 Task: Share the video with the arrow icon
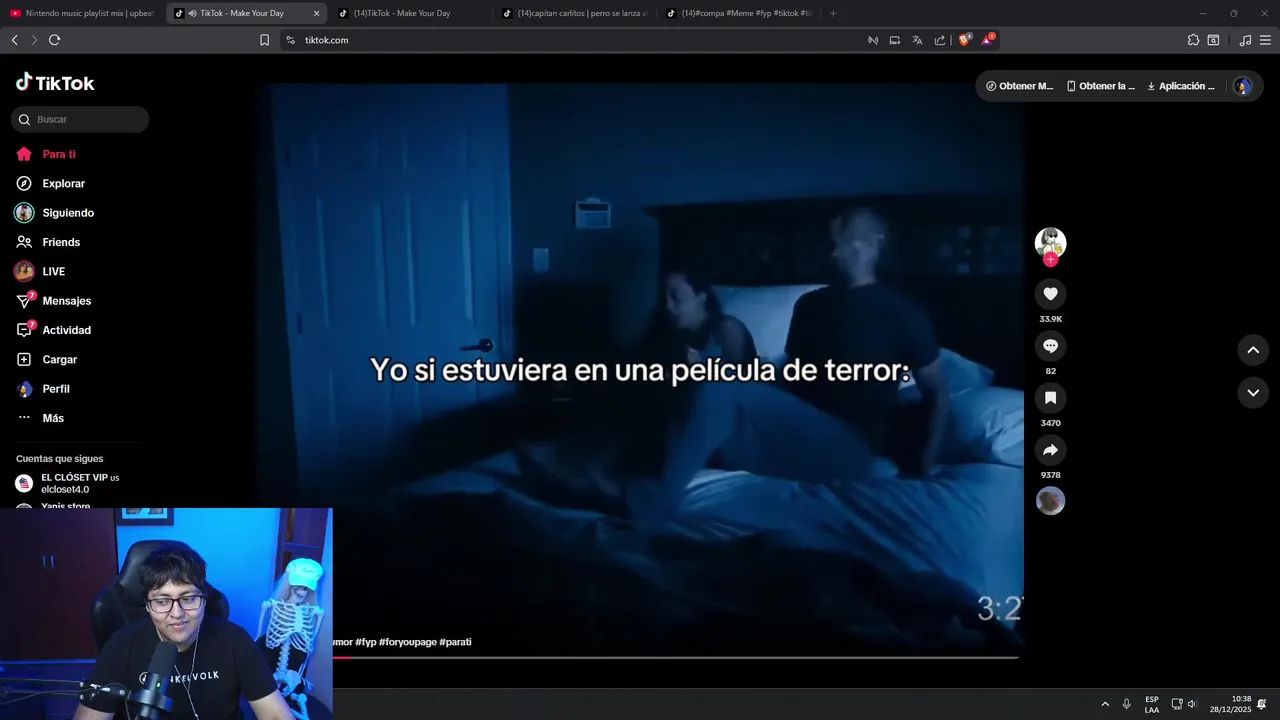coord(1050,450)
